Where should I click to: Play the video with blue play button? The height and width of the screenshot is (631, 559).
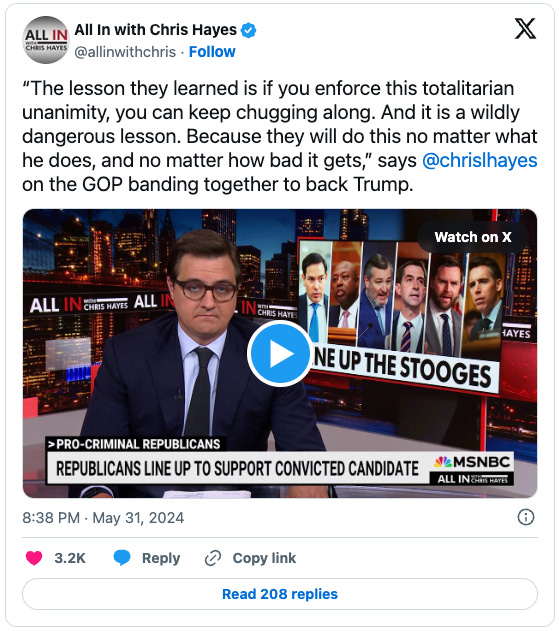(280, 354)
